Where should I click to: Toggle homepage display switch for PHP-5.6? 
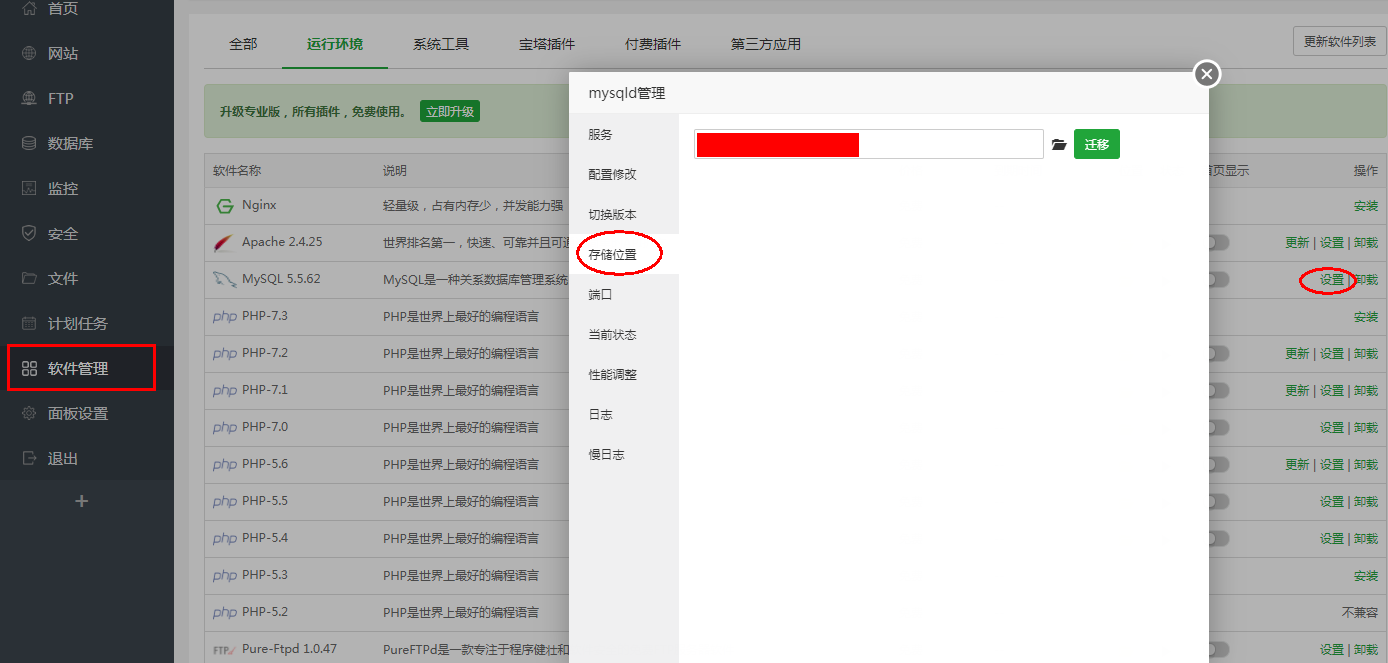point(1219,465)
